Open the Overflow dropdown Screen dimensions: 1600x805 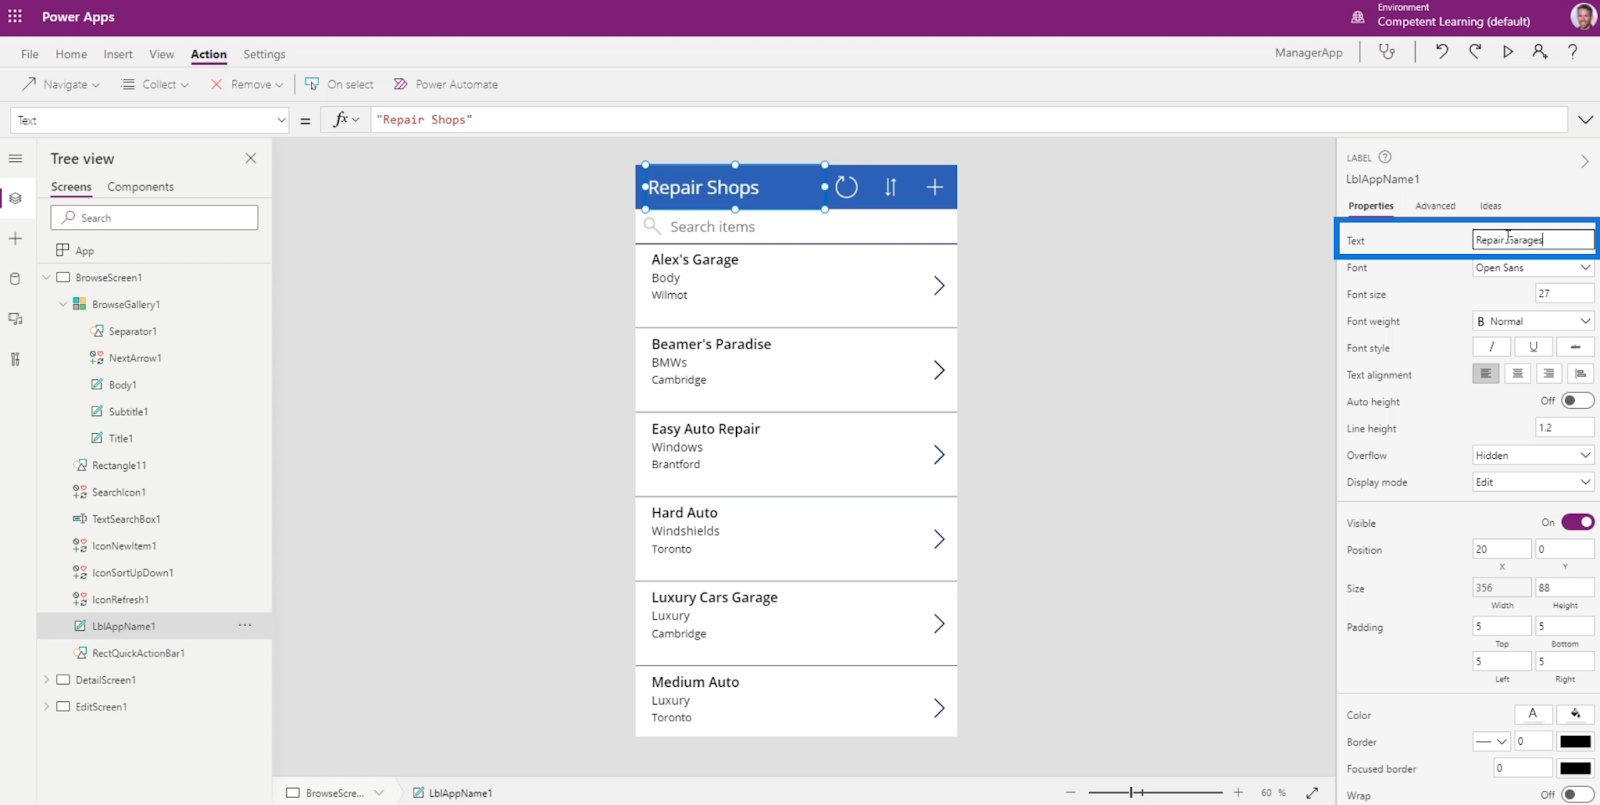1533,455
